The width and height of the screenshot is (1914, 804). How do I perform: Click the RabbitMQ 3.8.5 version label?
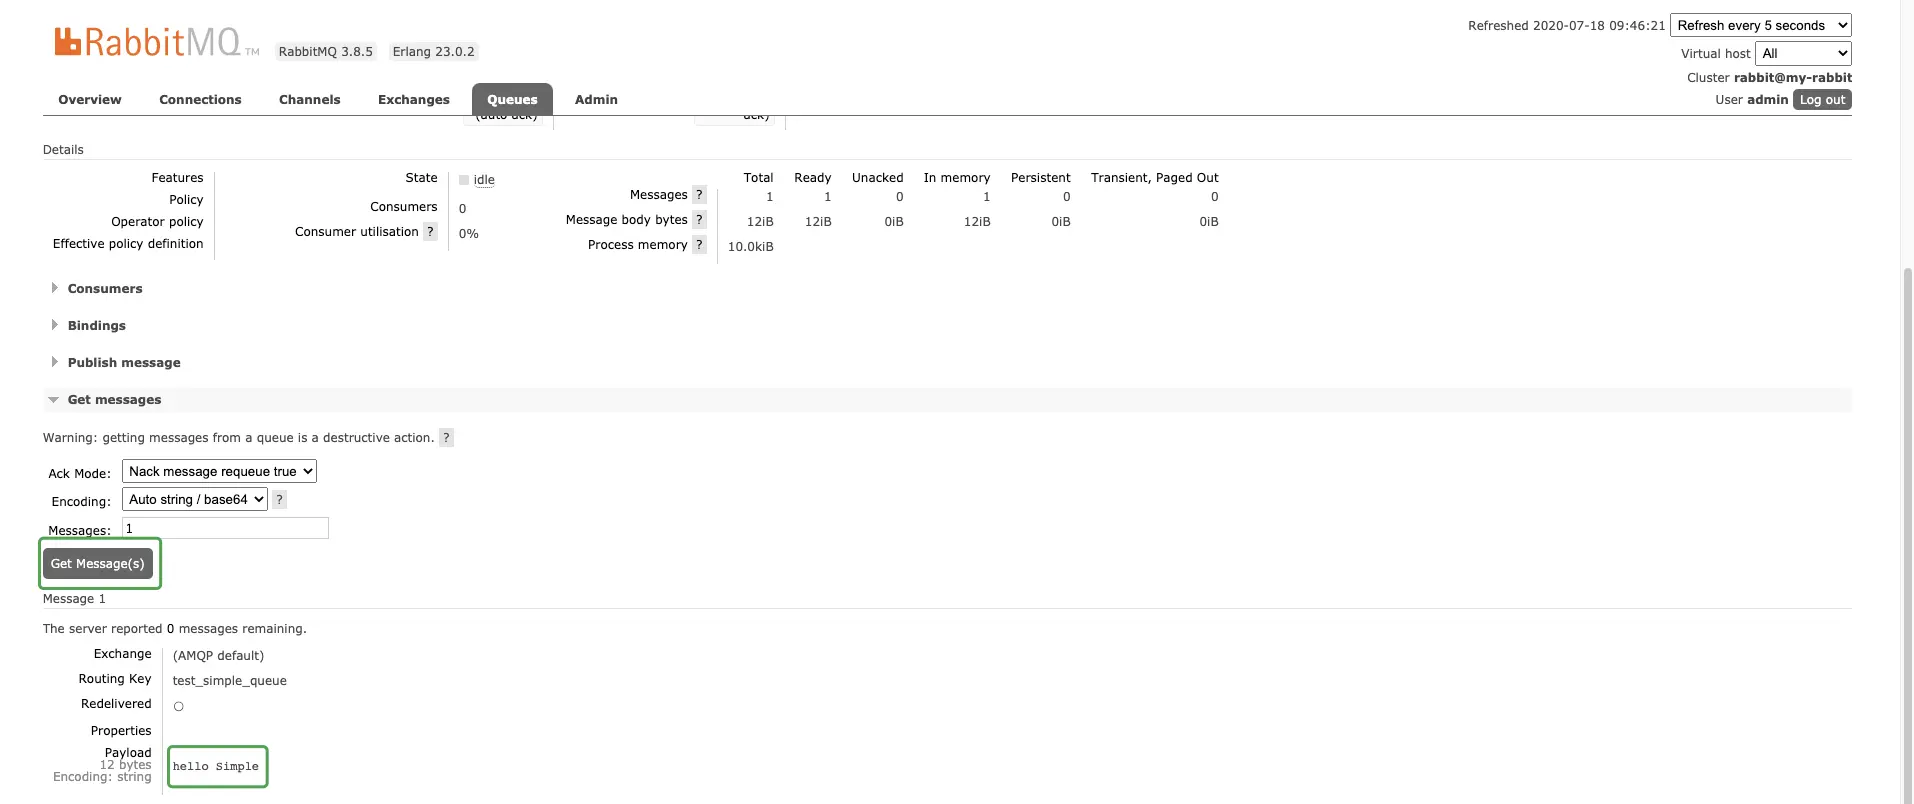(325, 52)
